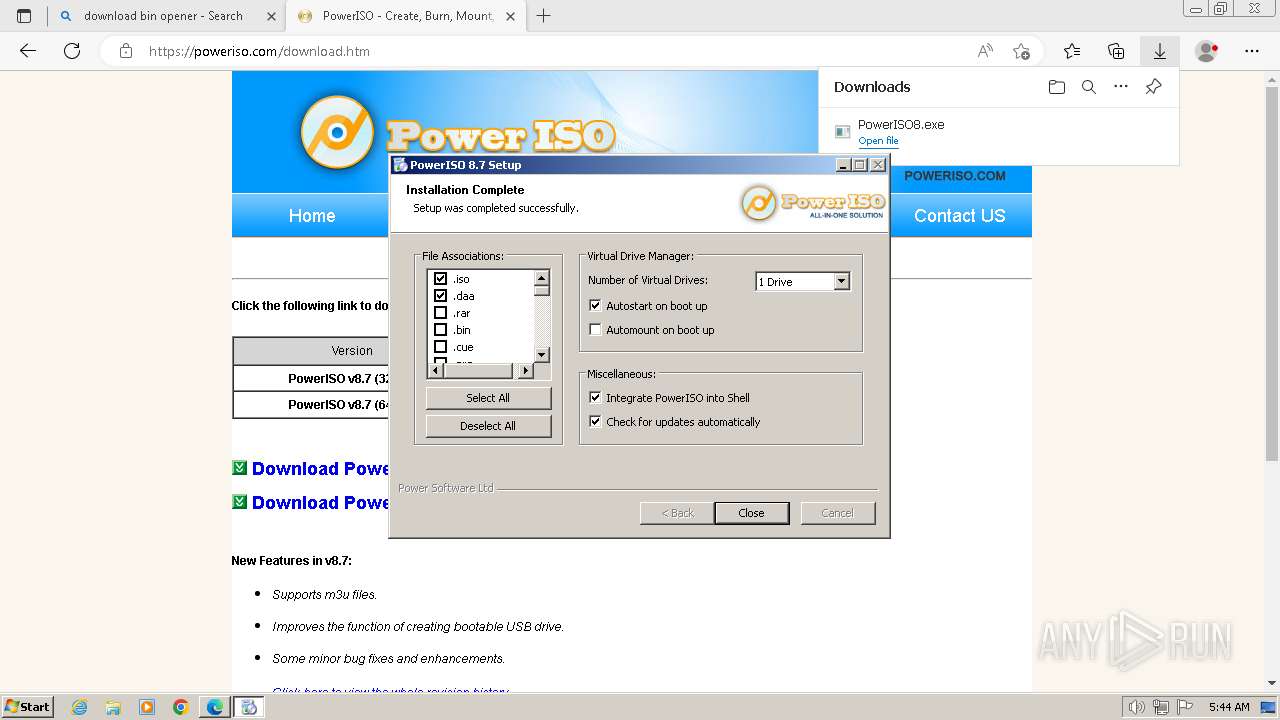Launch Chrome from taskbar
The height and width of the screenshot is (720, 1280).
(181, 707)
